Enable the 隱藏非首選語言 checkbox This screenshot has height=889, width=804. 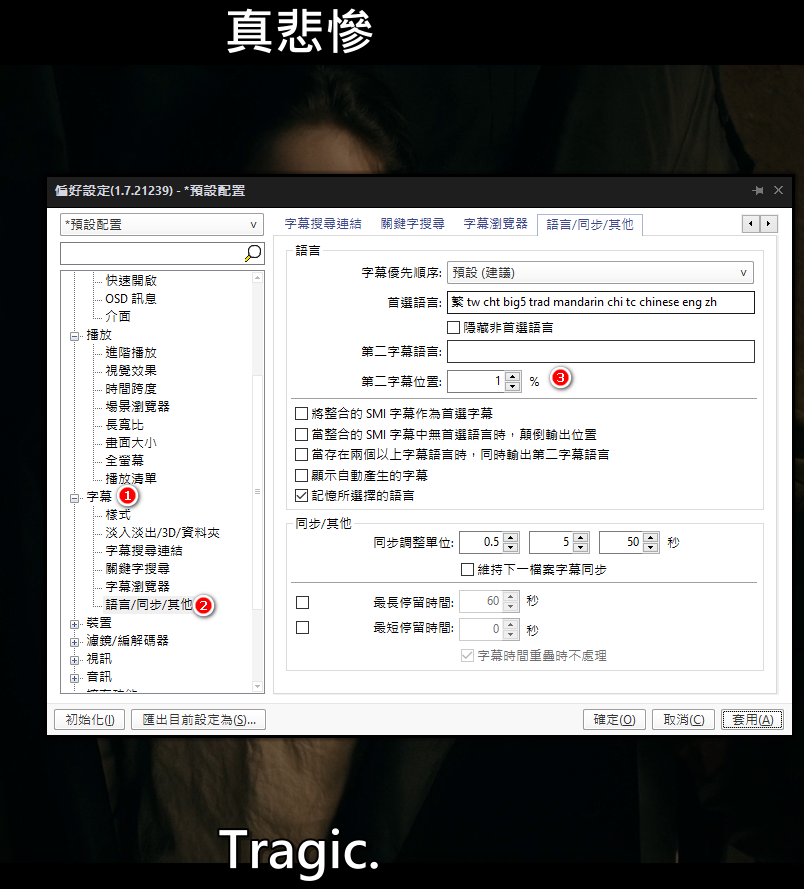(x=454, y=327)
